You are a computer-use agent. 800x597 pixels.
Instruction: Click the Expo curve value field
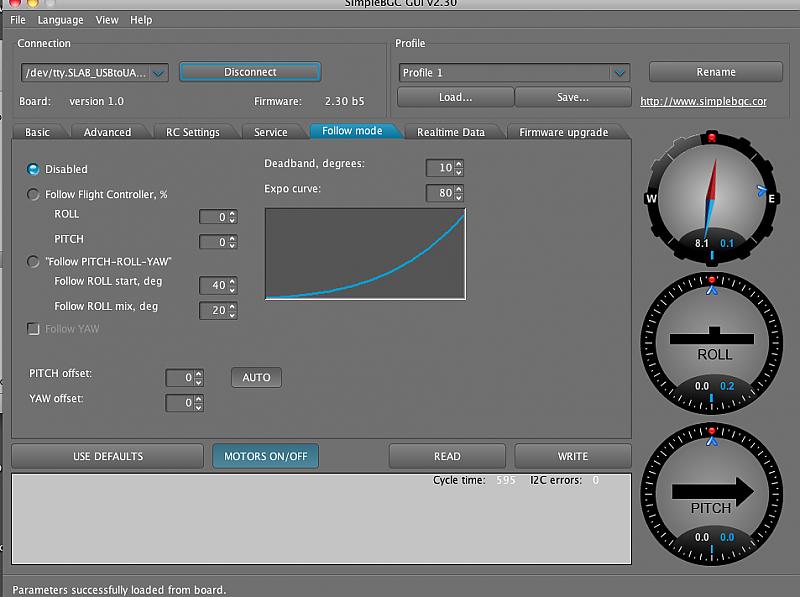point(440,192)
